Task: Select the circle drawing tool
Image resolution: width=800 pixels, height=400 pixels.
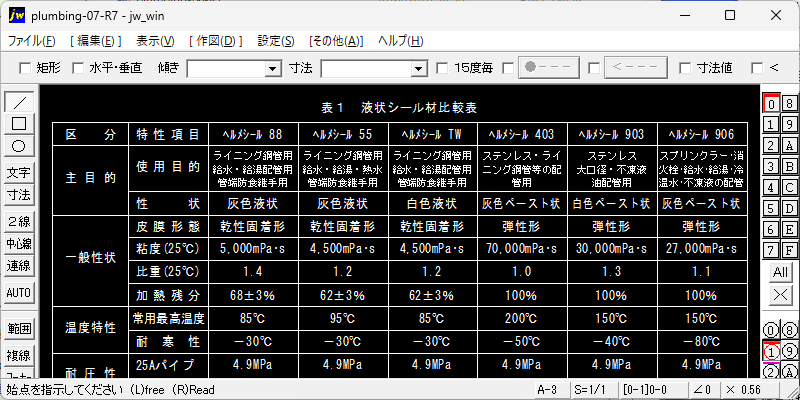Action: click(x=19, y=146)
